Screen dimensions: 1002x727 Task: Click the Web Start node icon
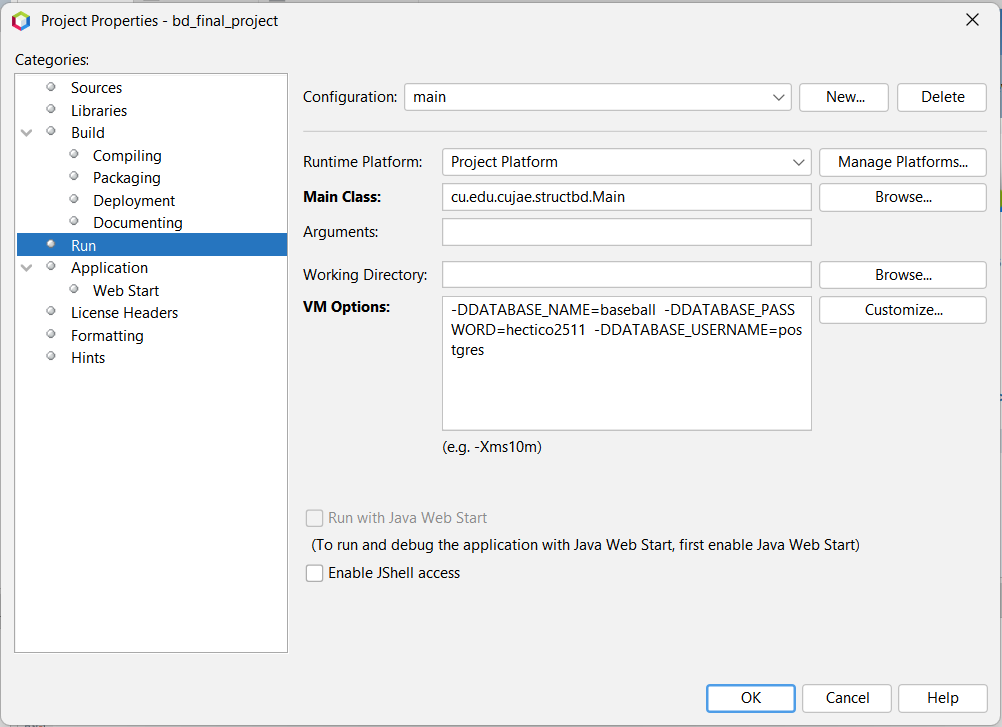[x=72, y=290]
